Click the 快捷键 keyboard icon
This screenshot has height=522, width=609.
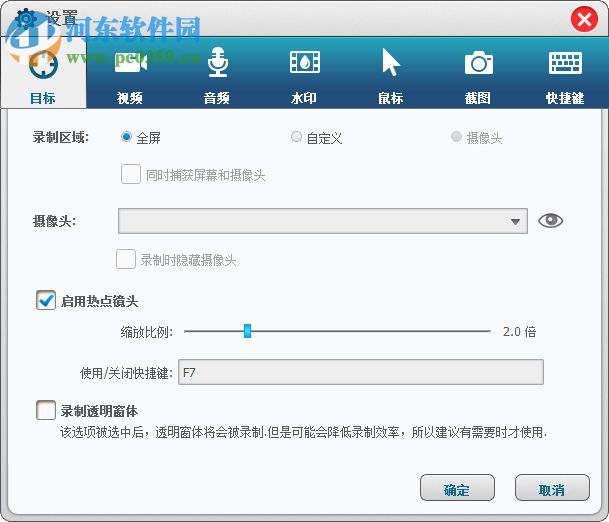(565, 63)
